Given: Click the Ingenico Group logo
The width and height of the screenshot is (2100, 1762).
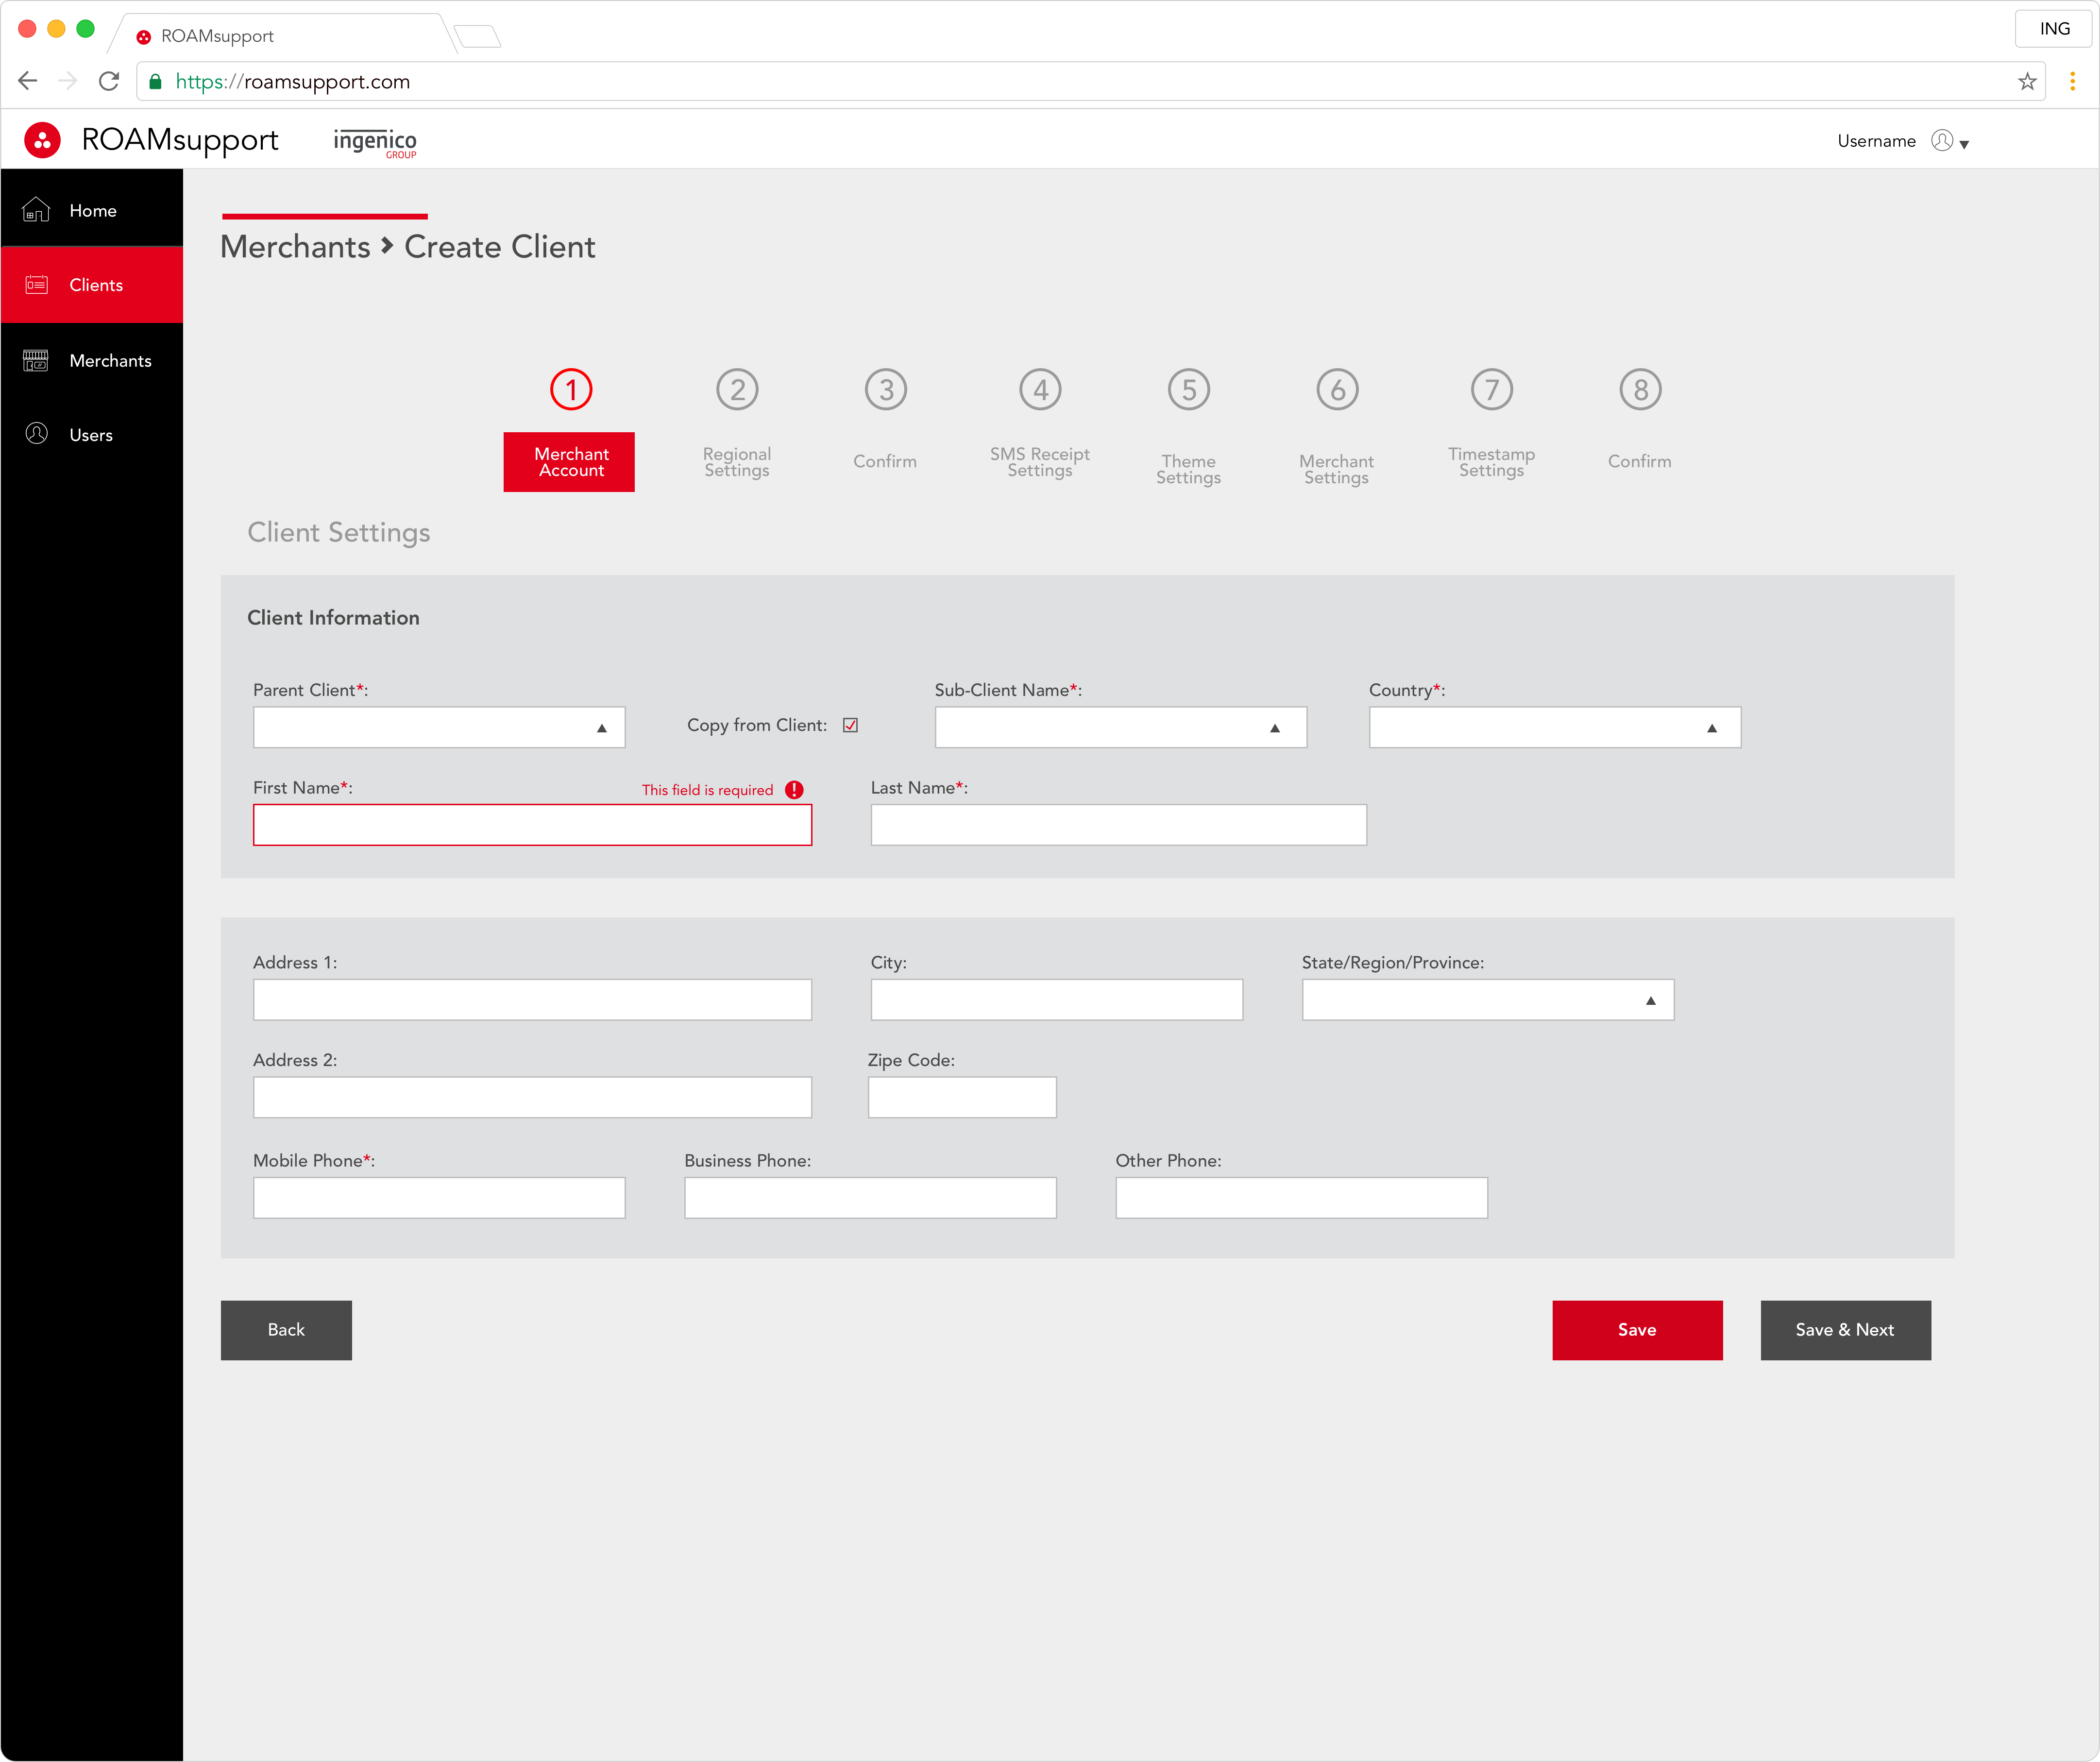Looking at the screenshot, I should click(375, 143).
